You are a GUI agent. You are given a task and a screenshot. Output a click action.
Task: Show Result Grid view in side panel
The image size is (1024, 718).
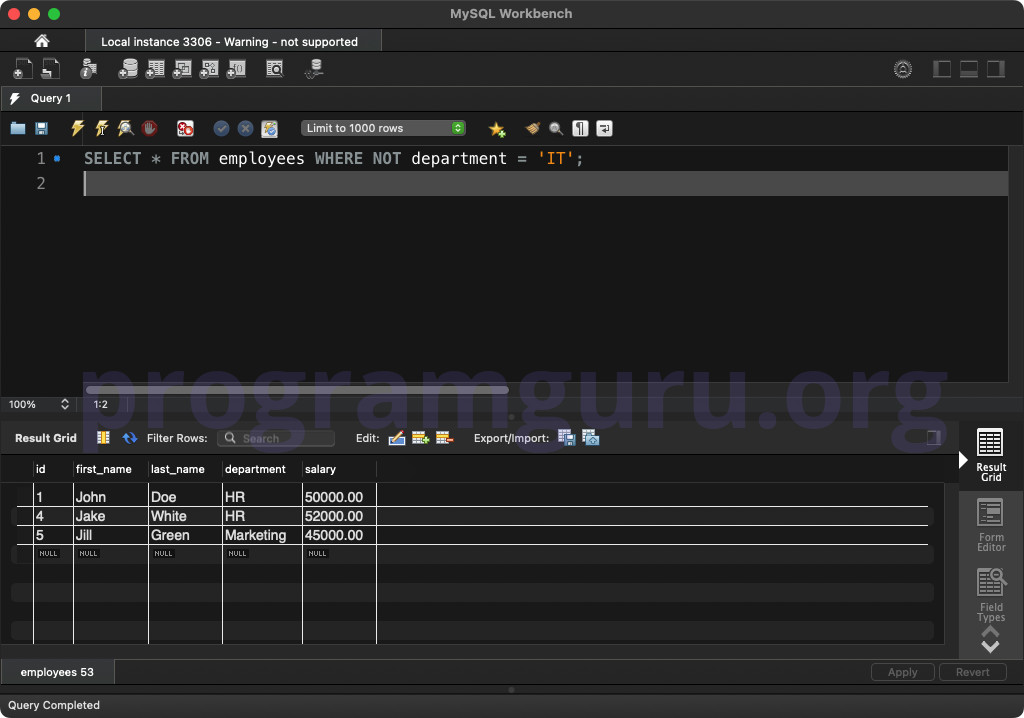(991, 455)
